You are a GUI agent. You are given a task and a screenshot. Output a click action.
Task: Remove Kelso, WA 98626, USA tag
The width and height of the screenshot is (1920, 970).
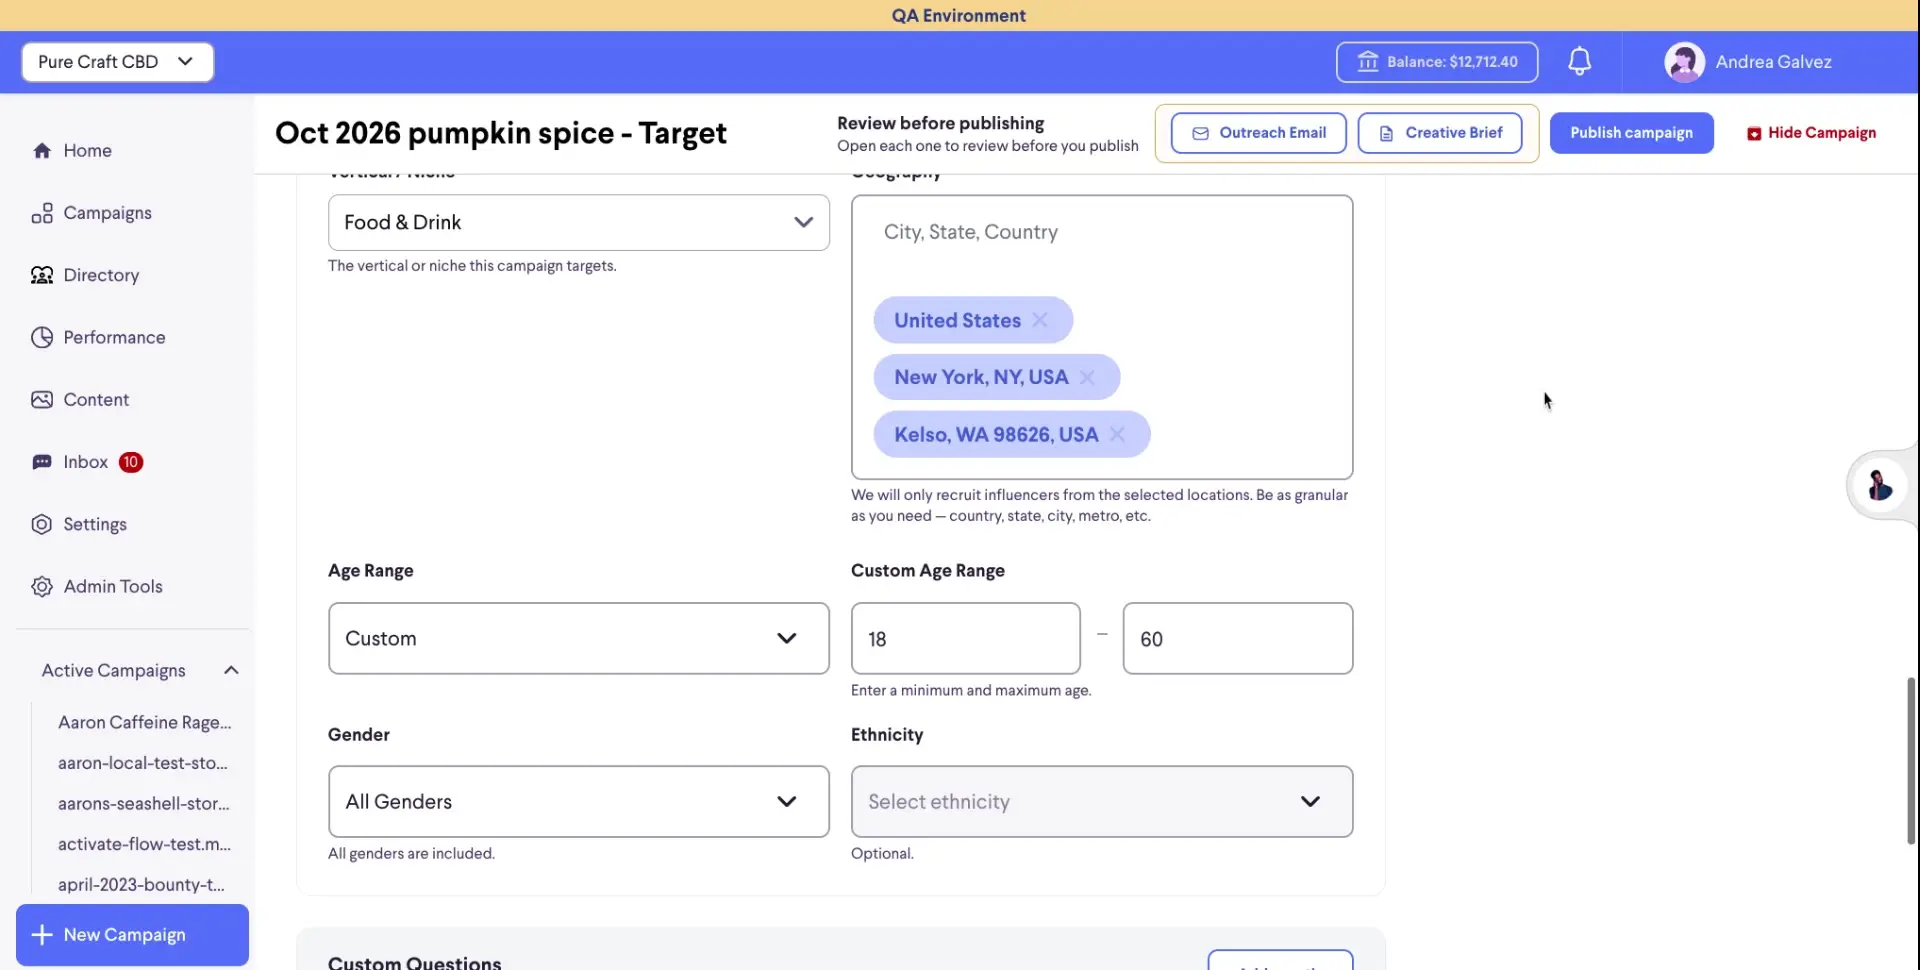[1117, 434]
